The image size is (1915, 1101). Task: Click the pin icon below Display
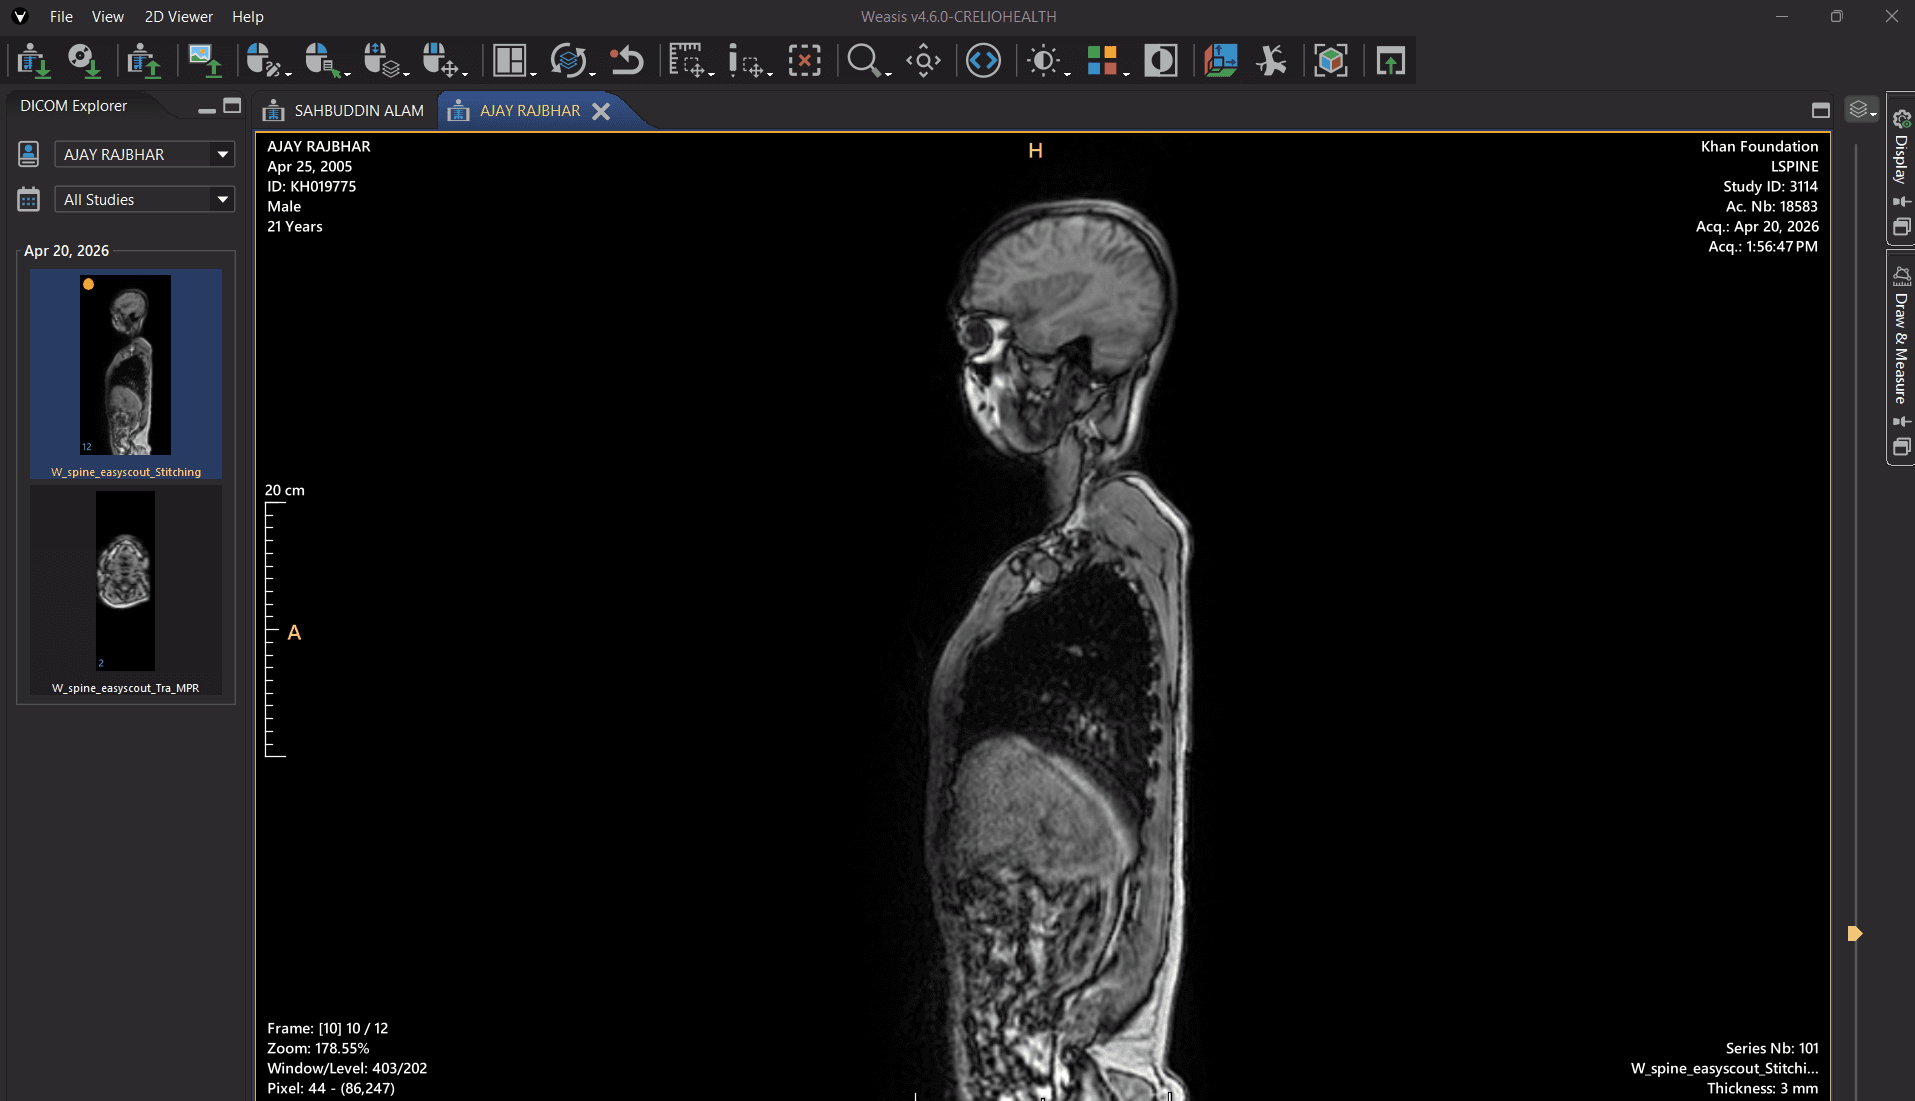click(x=1901, y=202)
